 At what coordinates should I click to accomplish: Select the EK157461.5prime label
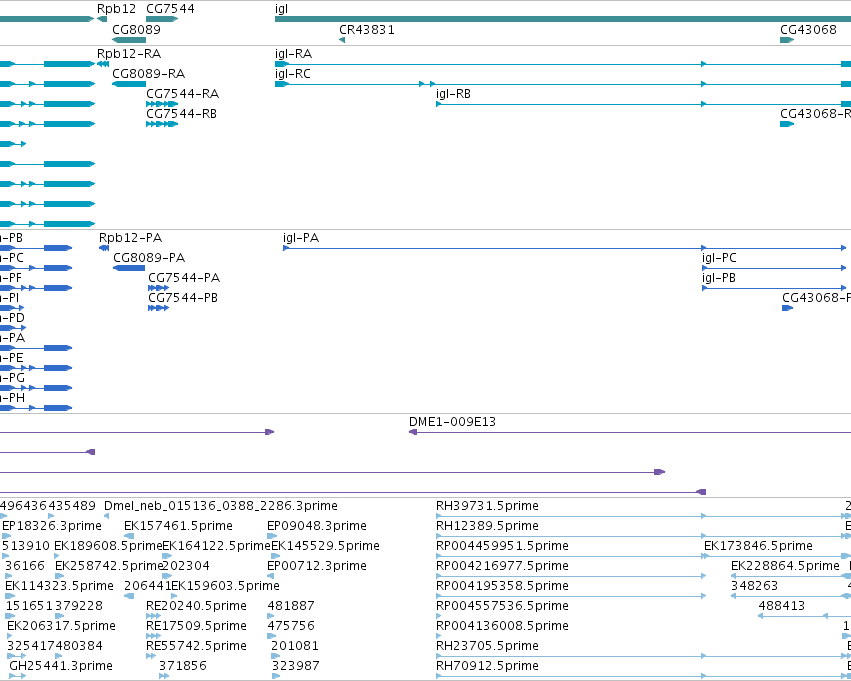click(178, 526)
